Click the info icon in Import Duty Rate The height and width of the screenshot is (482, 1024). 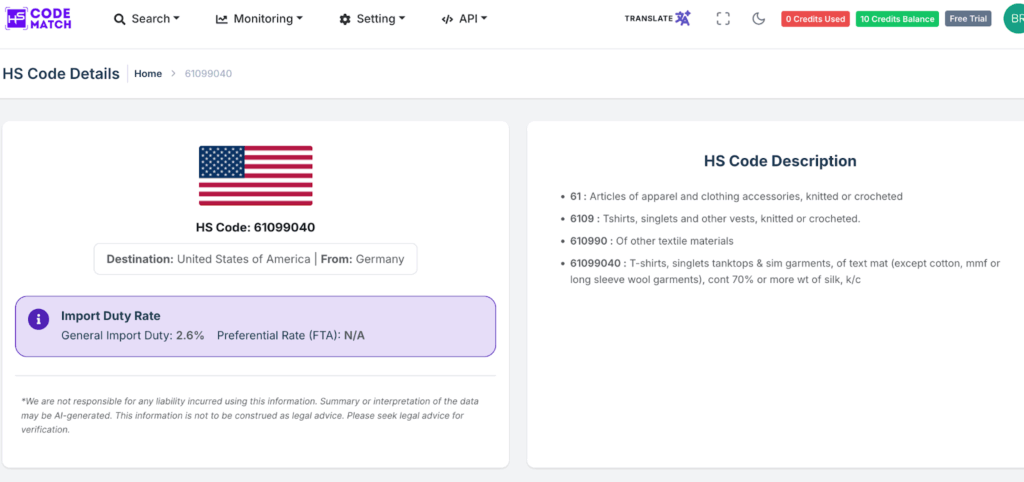(38, 320)
